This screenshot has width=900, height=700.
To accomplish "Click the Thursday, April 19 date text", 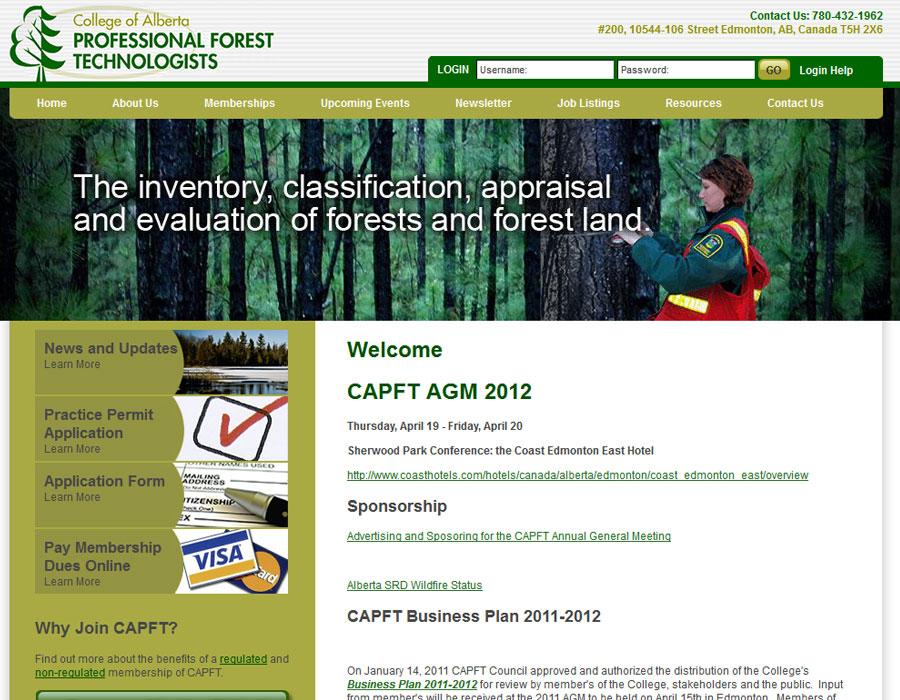I will click(435, 426).
